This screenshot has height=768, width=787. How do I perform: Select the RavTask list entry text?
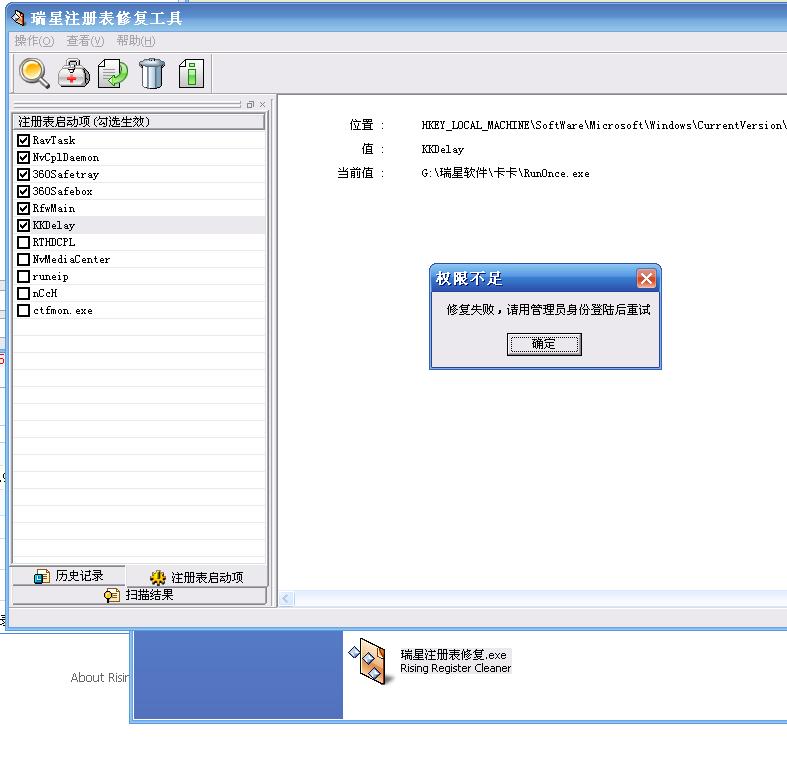click(x=54, y=140)
